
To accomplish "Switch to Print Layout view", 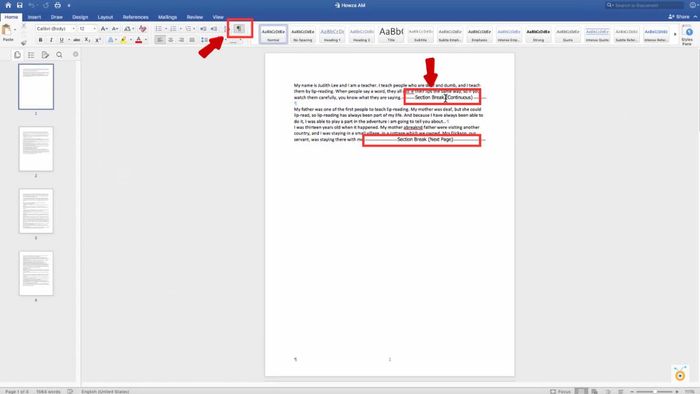I will [x=581, y=391].
